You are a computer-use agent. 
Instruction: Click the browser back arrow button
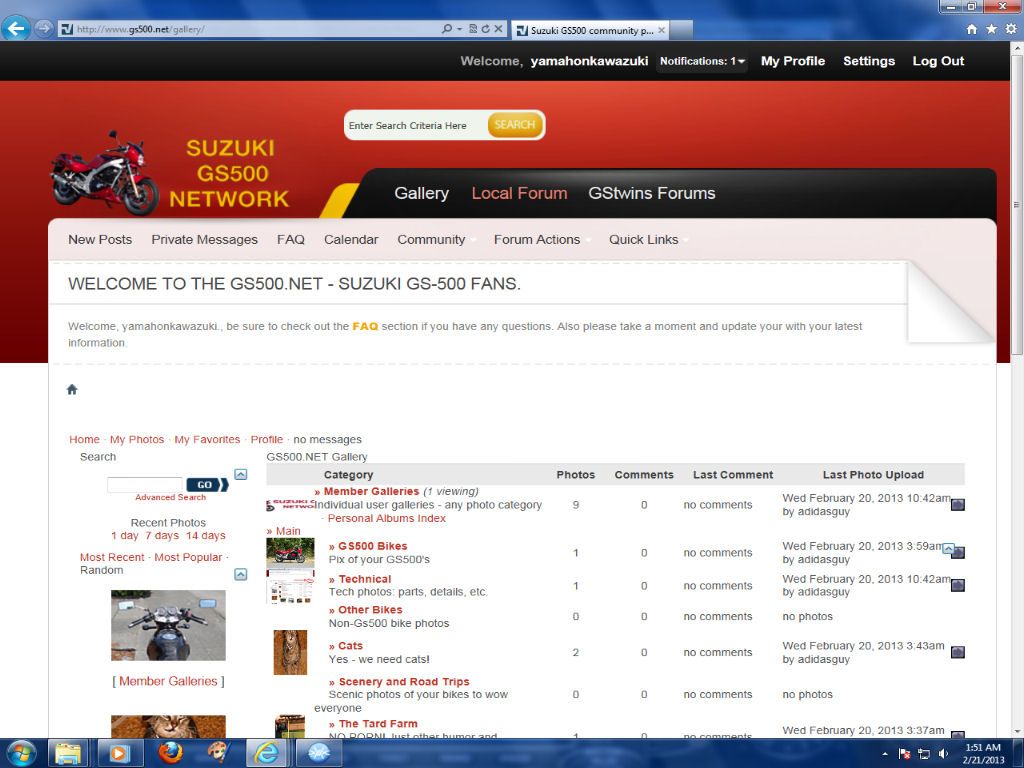[x=15, y=28]
